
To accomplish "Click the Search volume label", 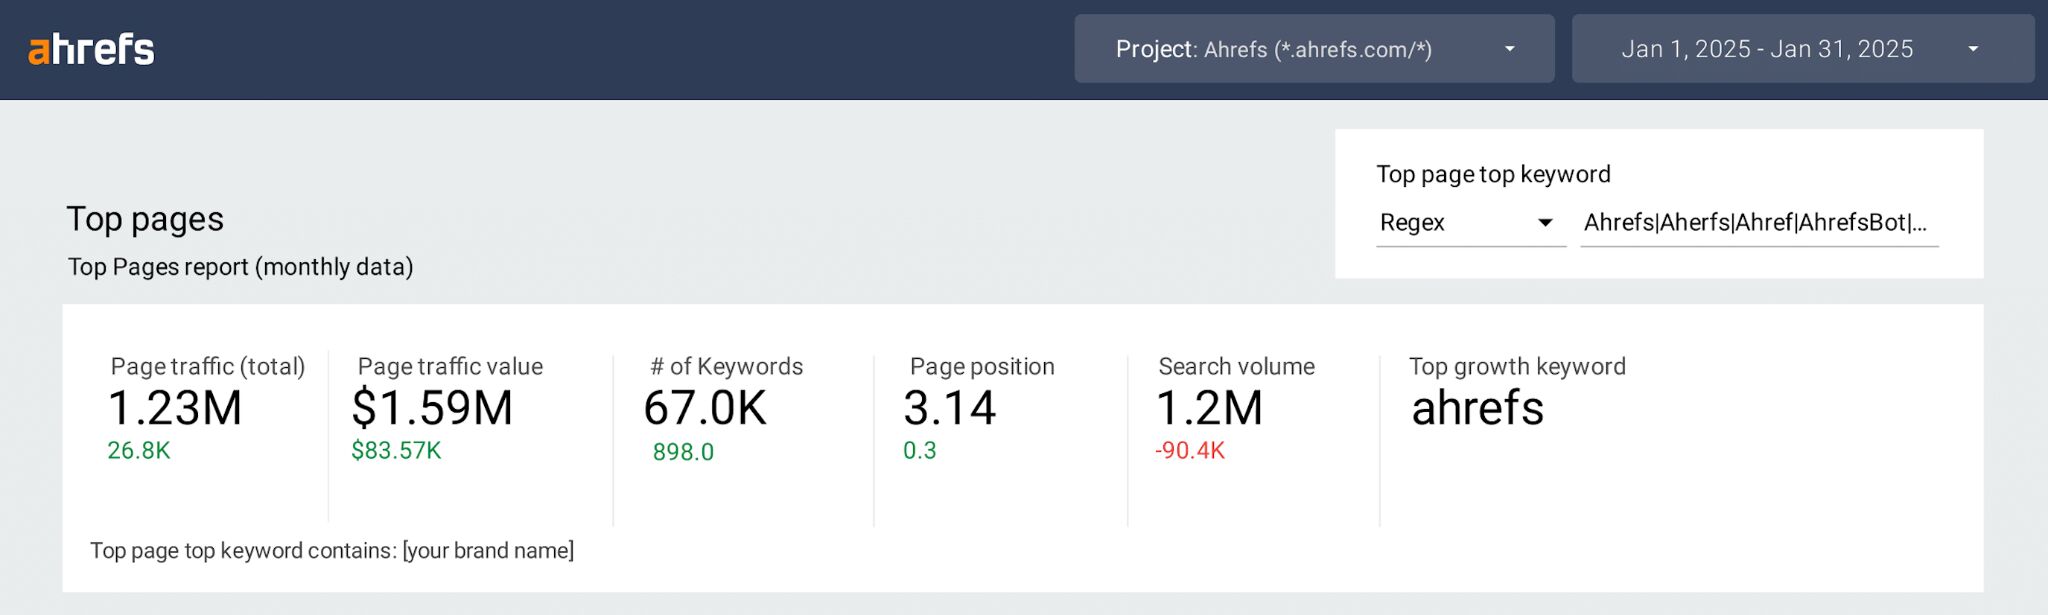I will (1236, 367).
